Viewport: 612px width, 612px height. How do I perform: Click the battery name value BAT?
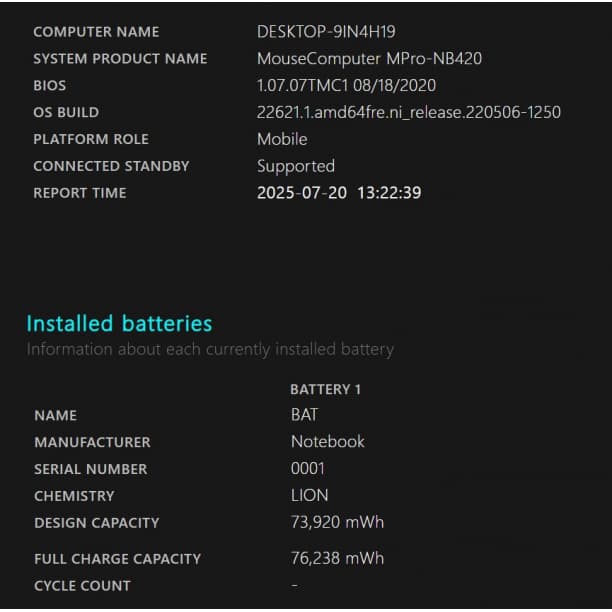coord(304,415)
